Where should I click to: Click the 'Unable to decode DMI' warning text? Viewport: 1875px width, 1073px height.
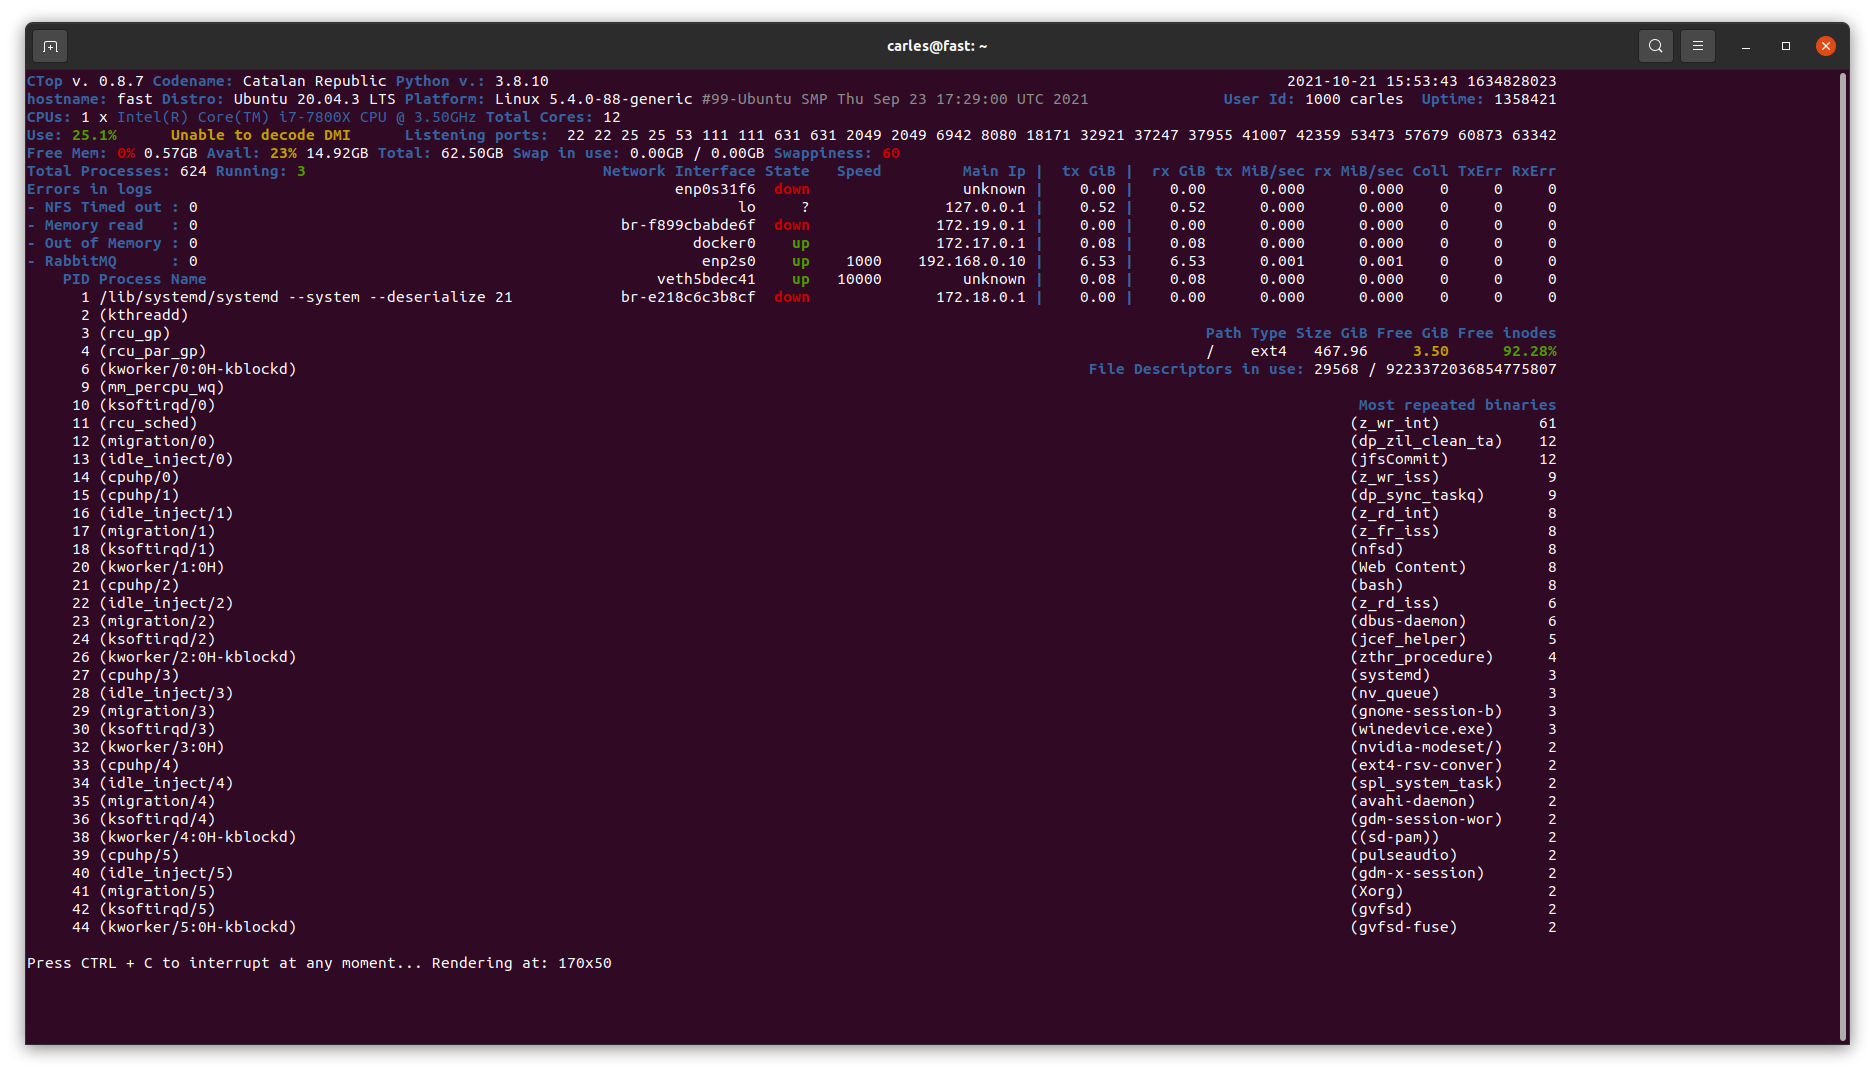[x=260, y=135]
